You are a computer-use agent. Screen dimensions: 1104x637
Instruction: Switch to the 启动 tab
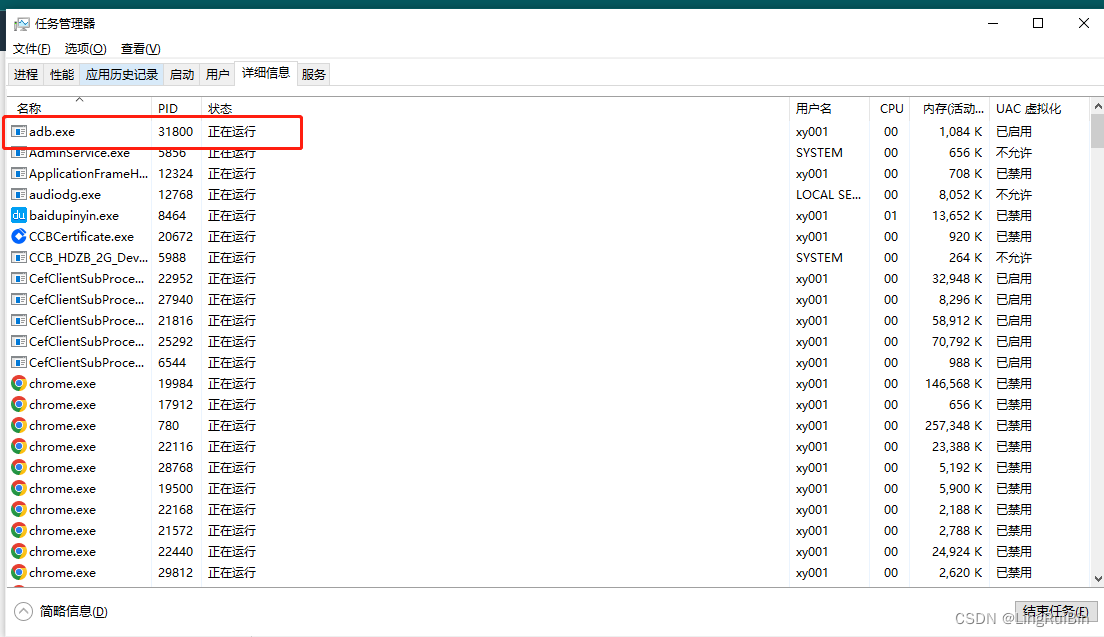(182, 75)
